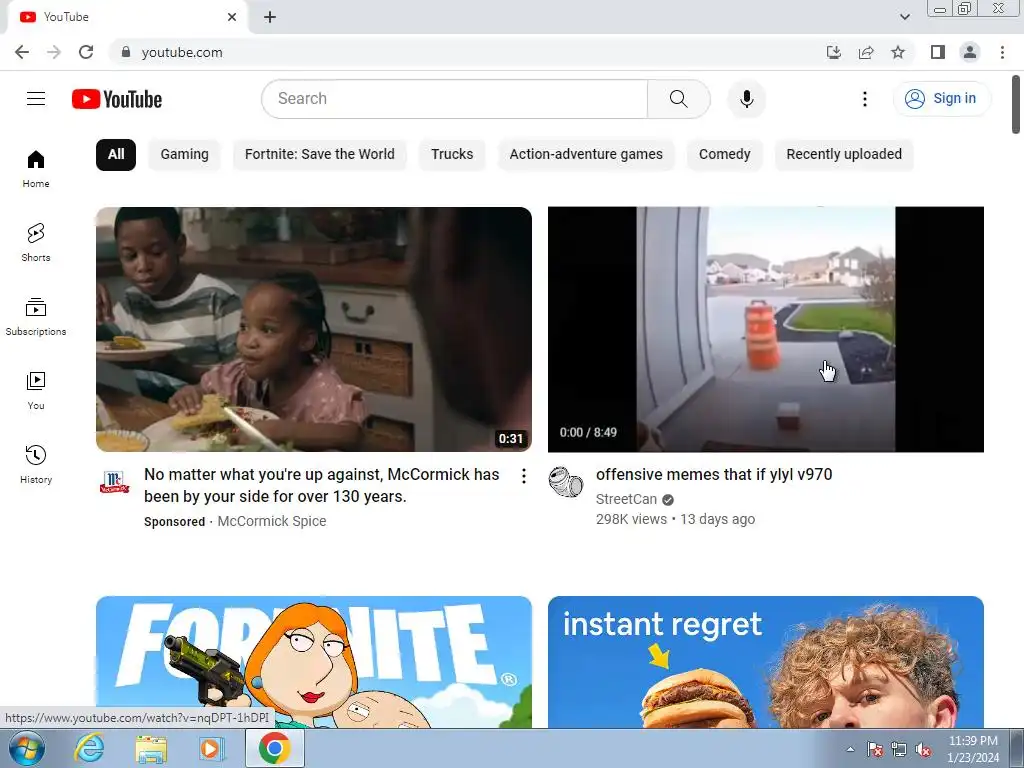The image size is (1024, 768).
Task: Close the YouTube browser tab
Action: pos(232,17)
